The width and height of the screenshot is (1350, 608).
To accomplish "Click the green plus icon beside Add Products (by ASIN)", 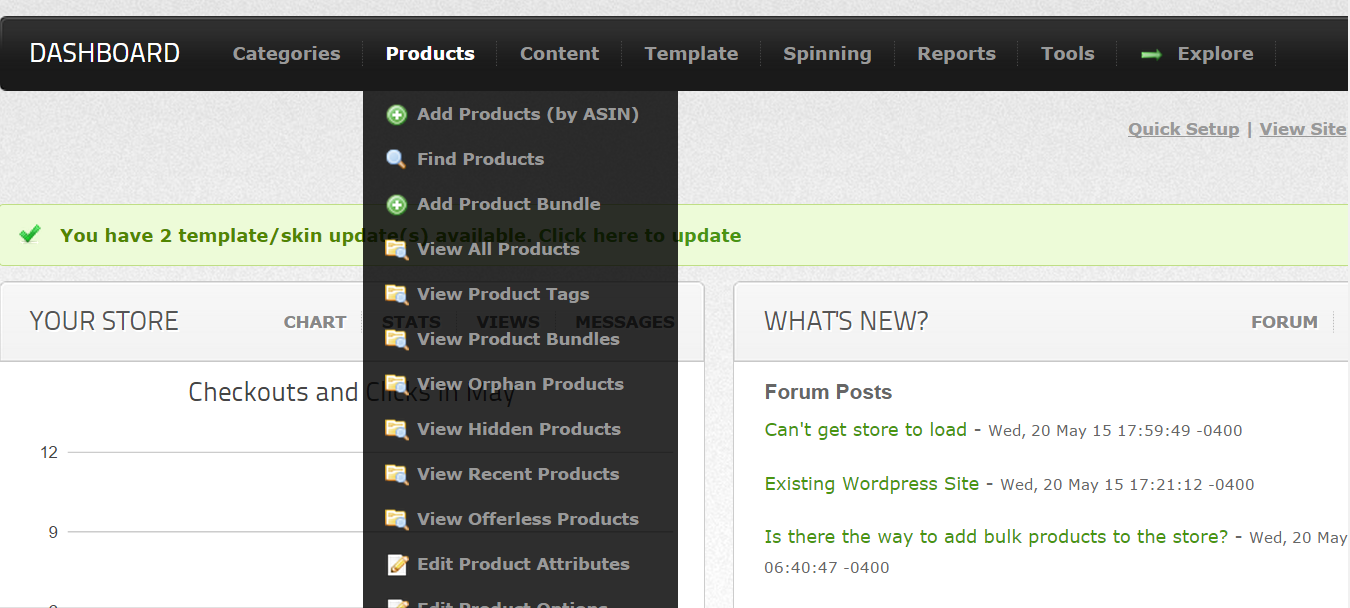I will point(397,115).
